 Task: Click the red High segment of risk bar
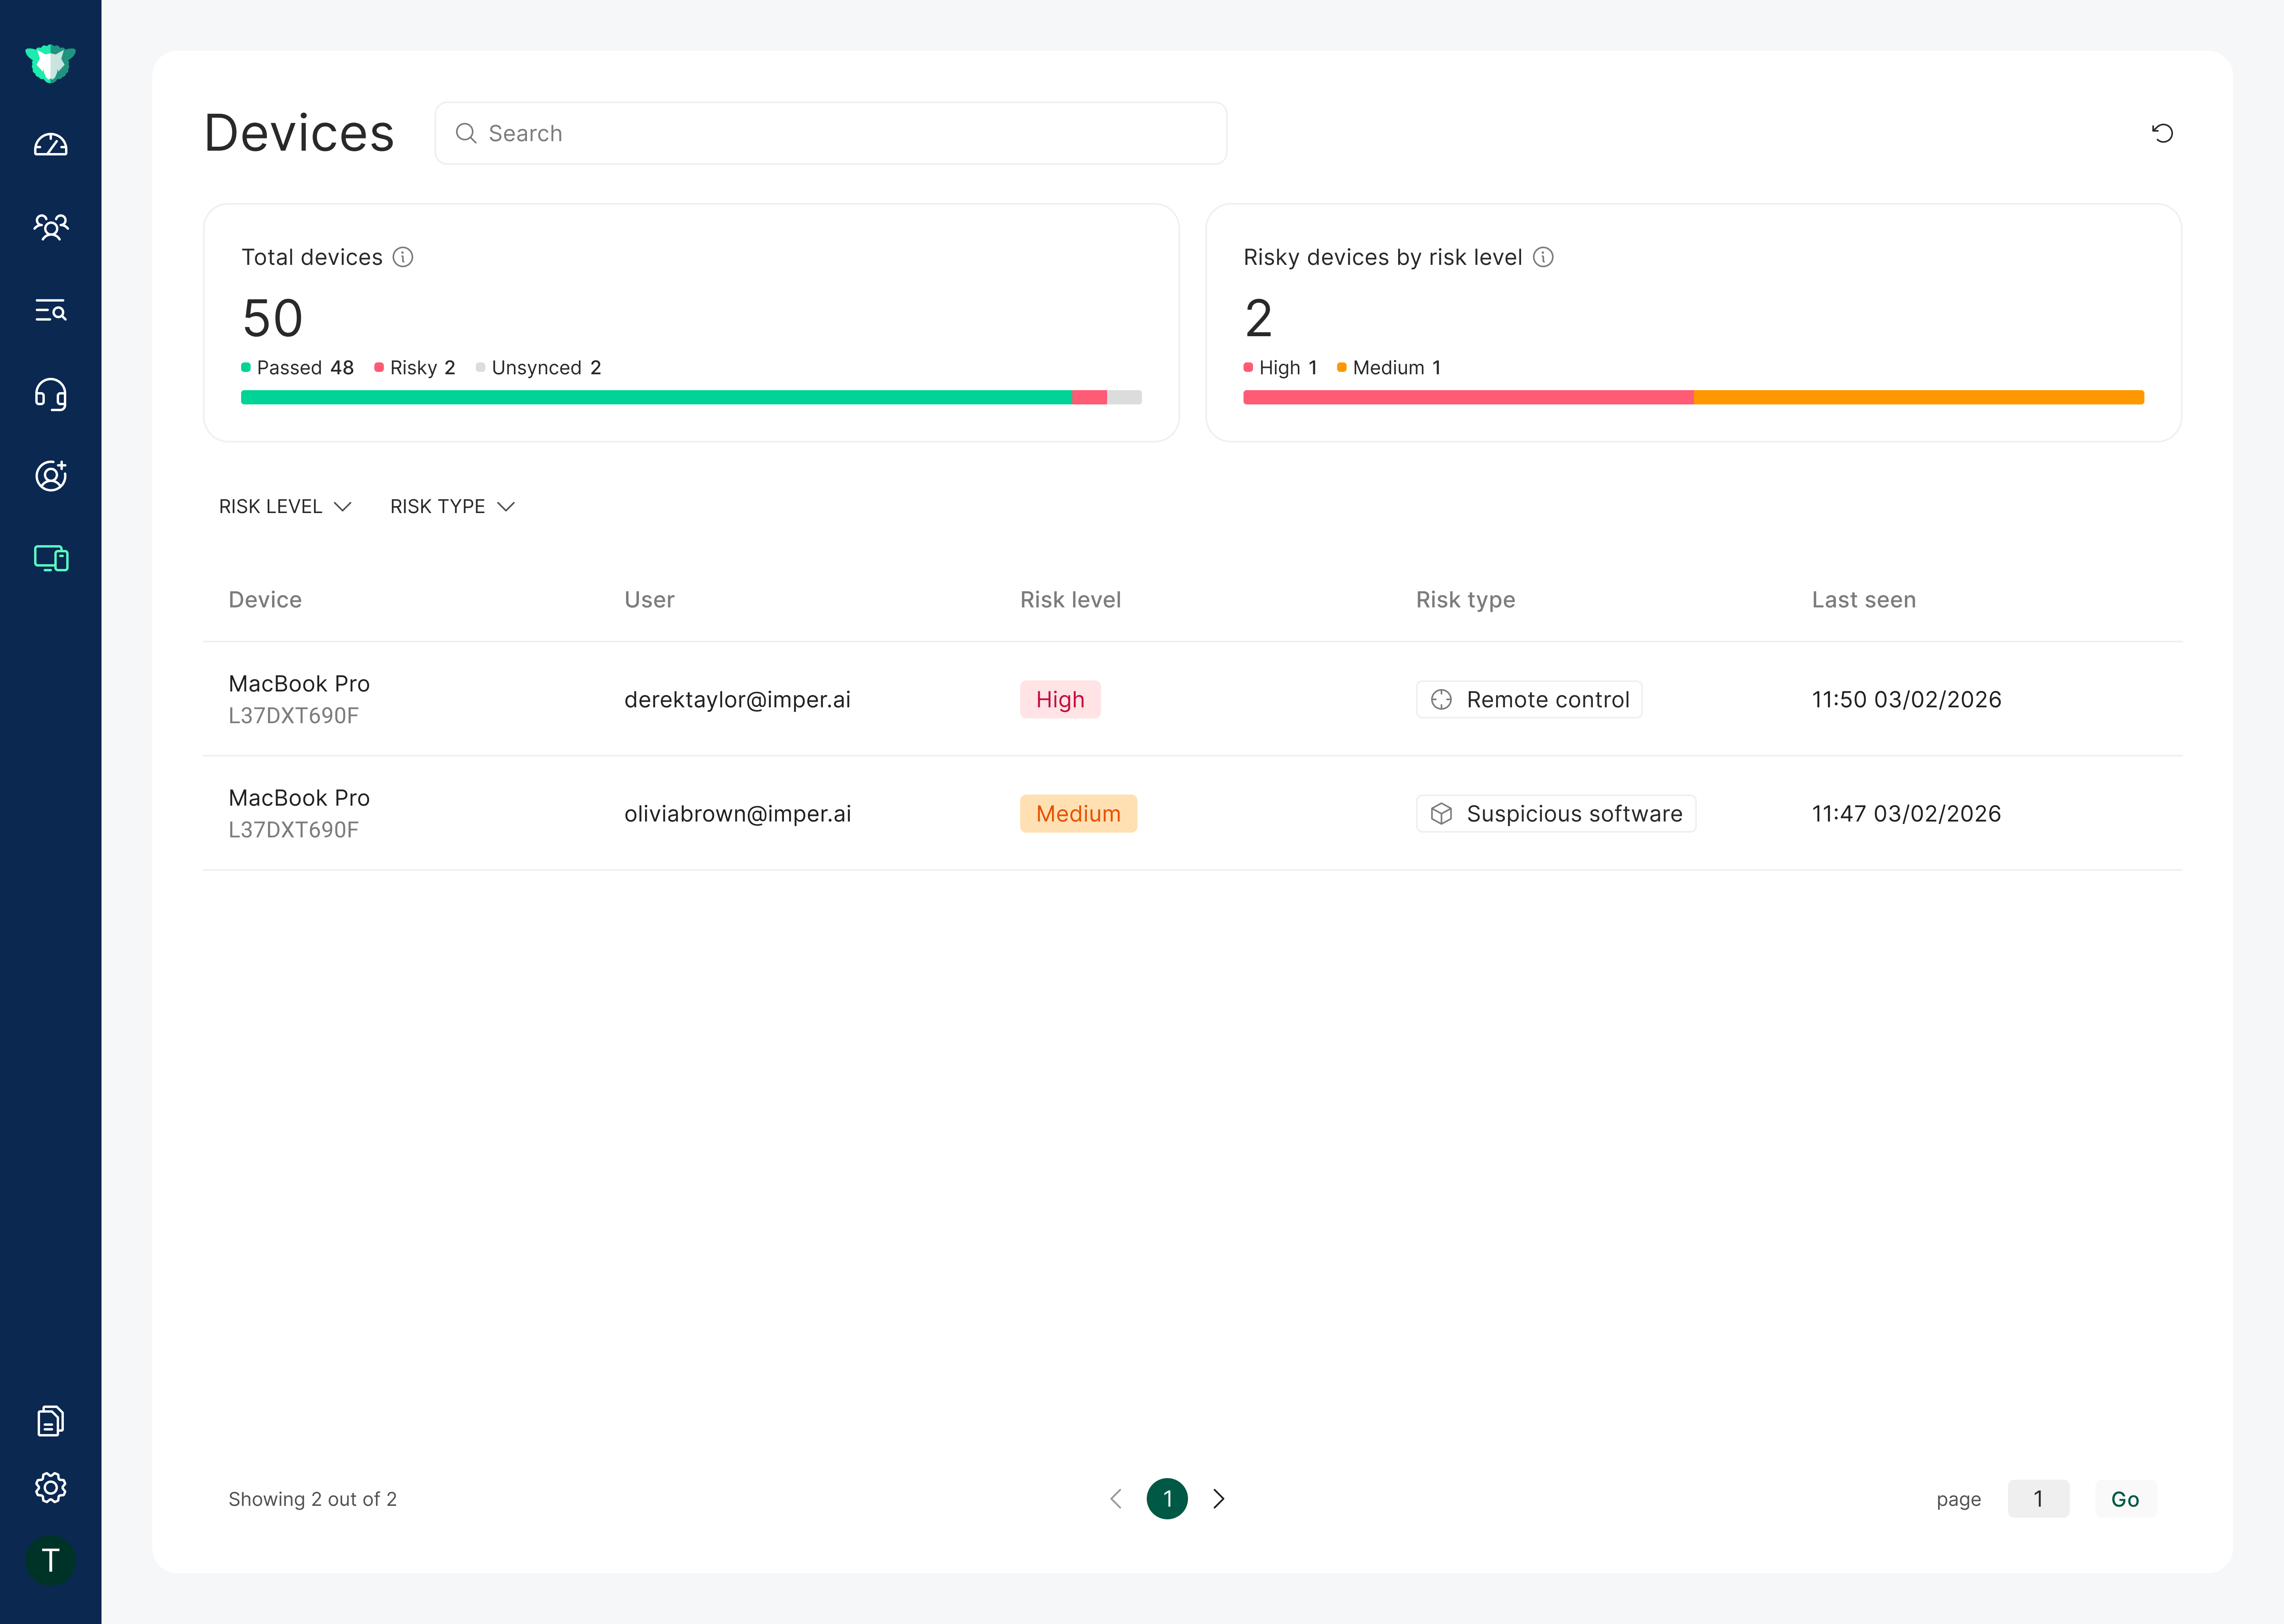coord(1468,397)
